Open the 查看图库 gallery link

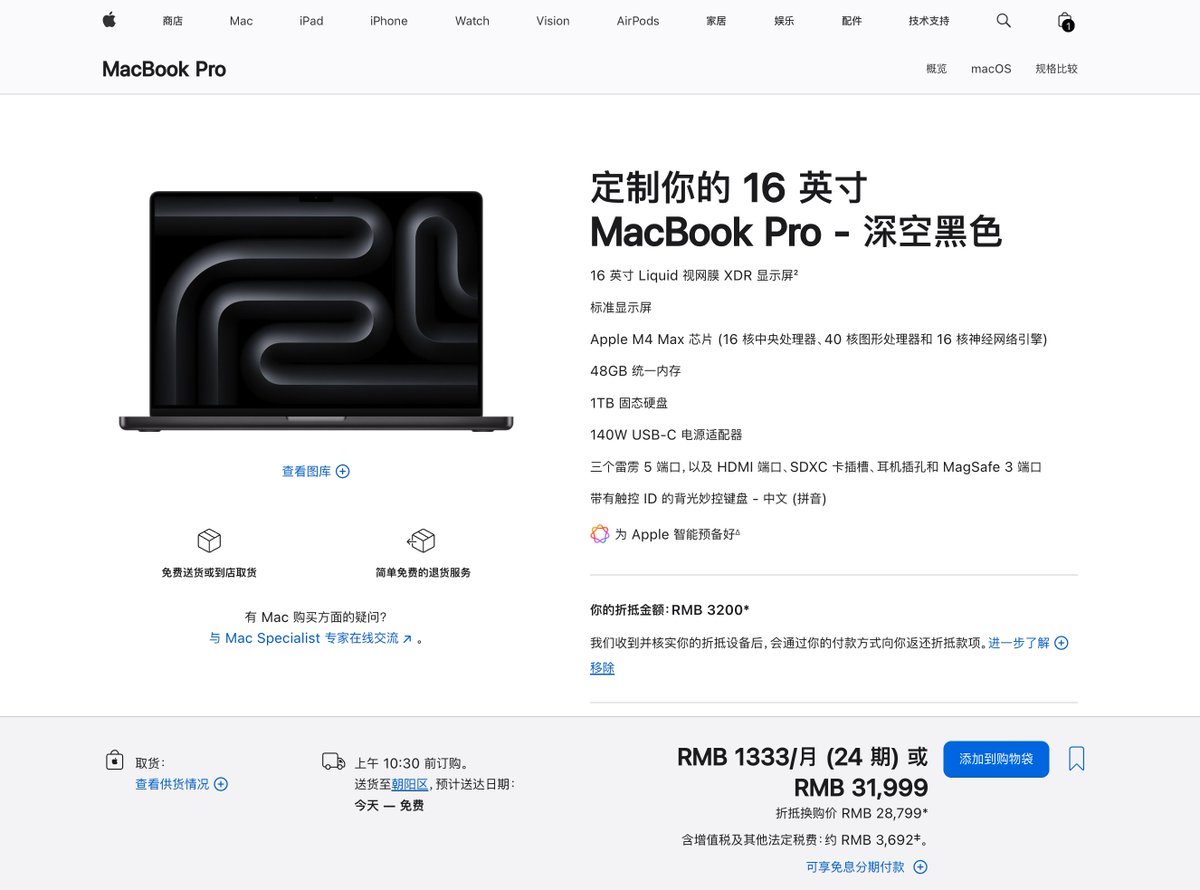(306, 471)
